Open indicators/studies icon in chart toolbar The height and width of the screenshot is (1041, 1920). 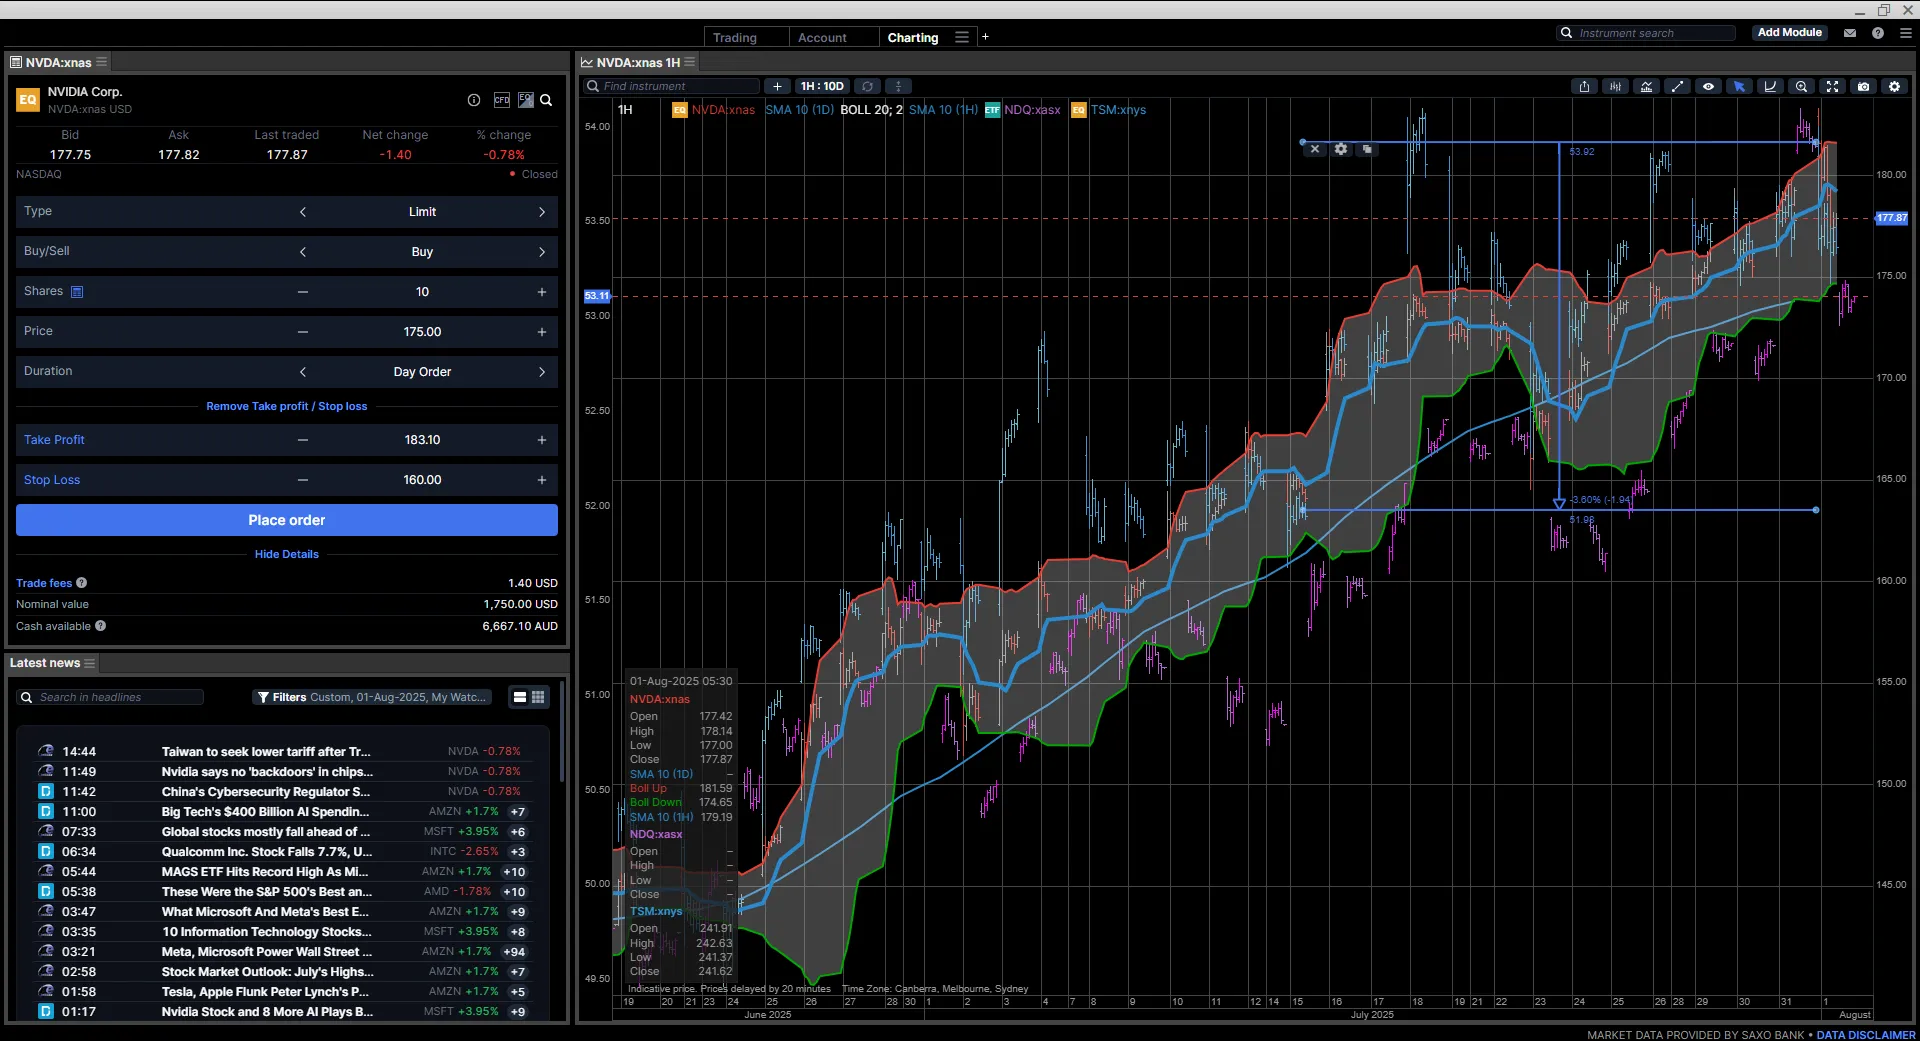click(1646, 87)
